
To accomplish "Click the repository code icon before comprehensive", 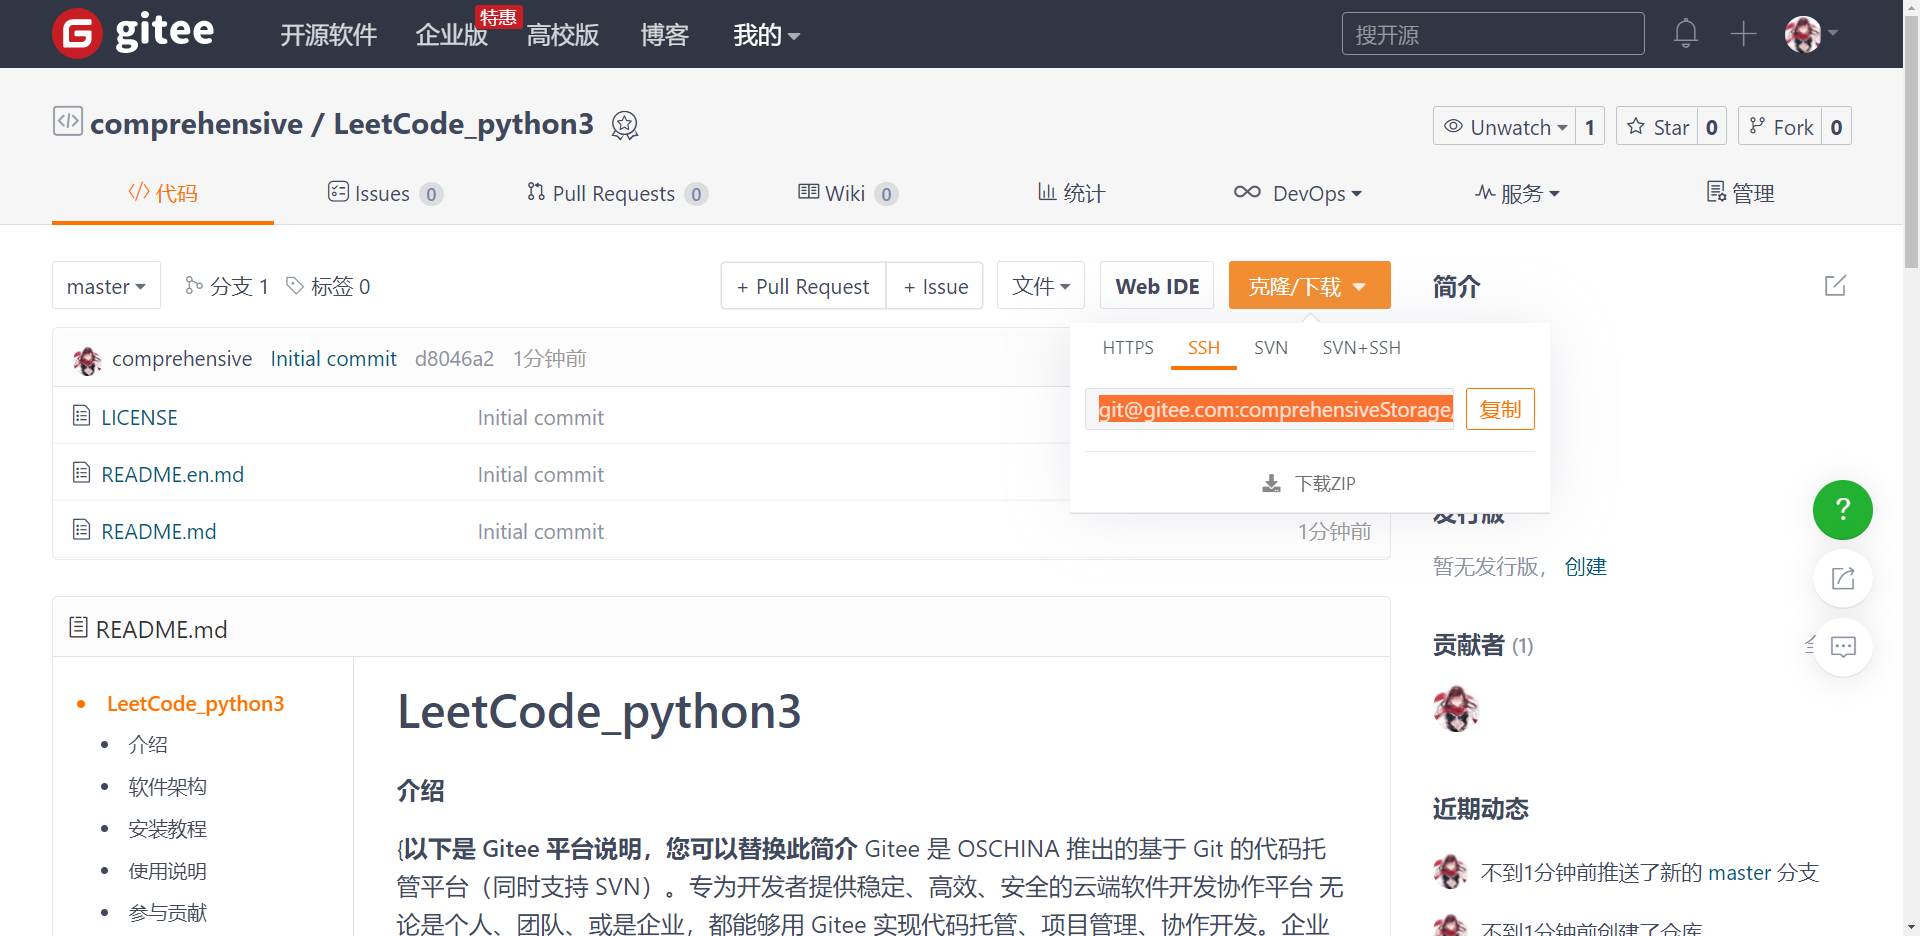I will coord(68,122).
